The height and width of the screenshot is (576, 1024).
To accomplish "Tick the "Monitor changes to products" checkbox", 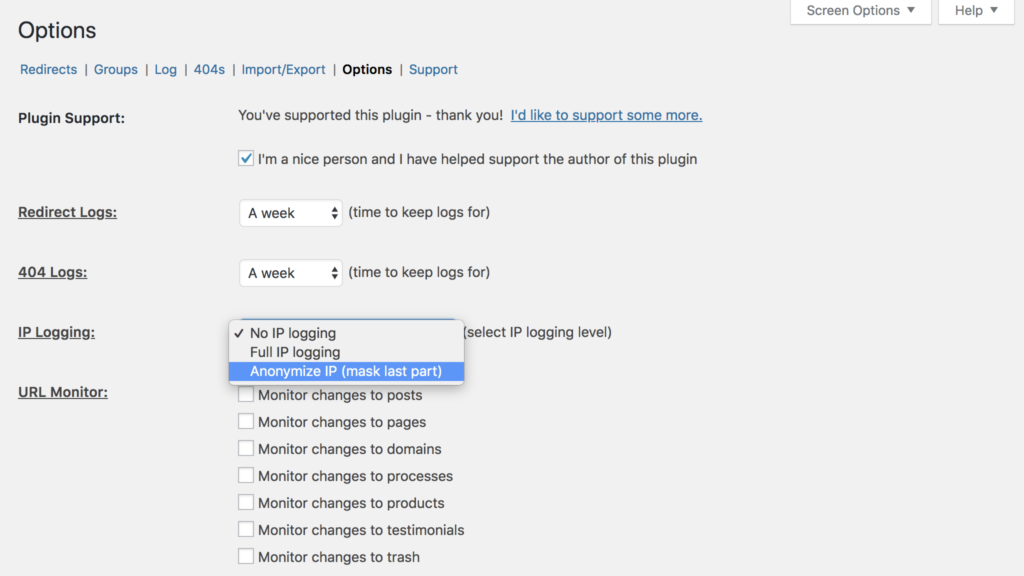I will tap(246, 503).
